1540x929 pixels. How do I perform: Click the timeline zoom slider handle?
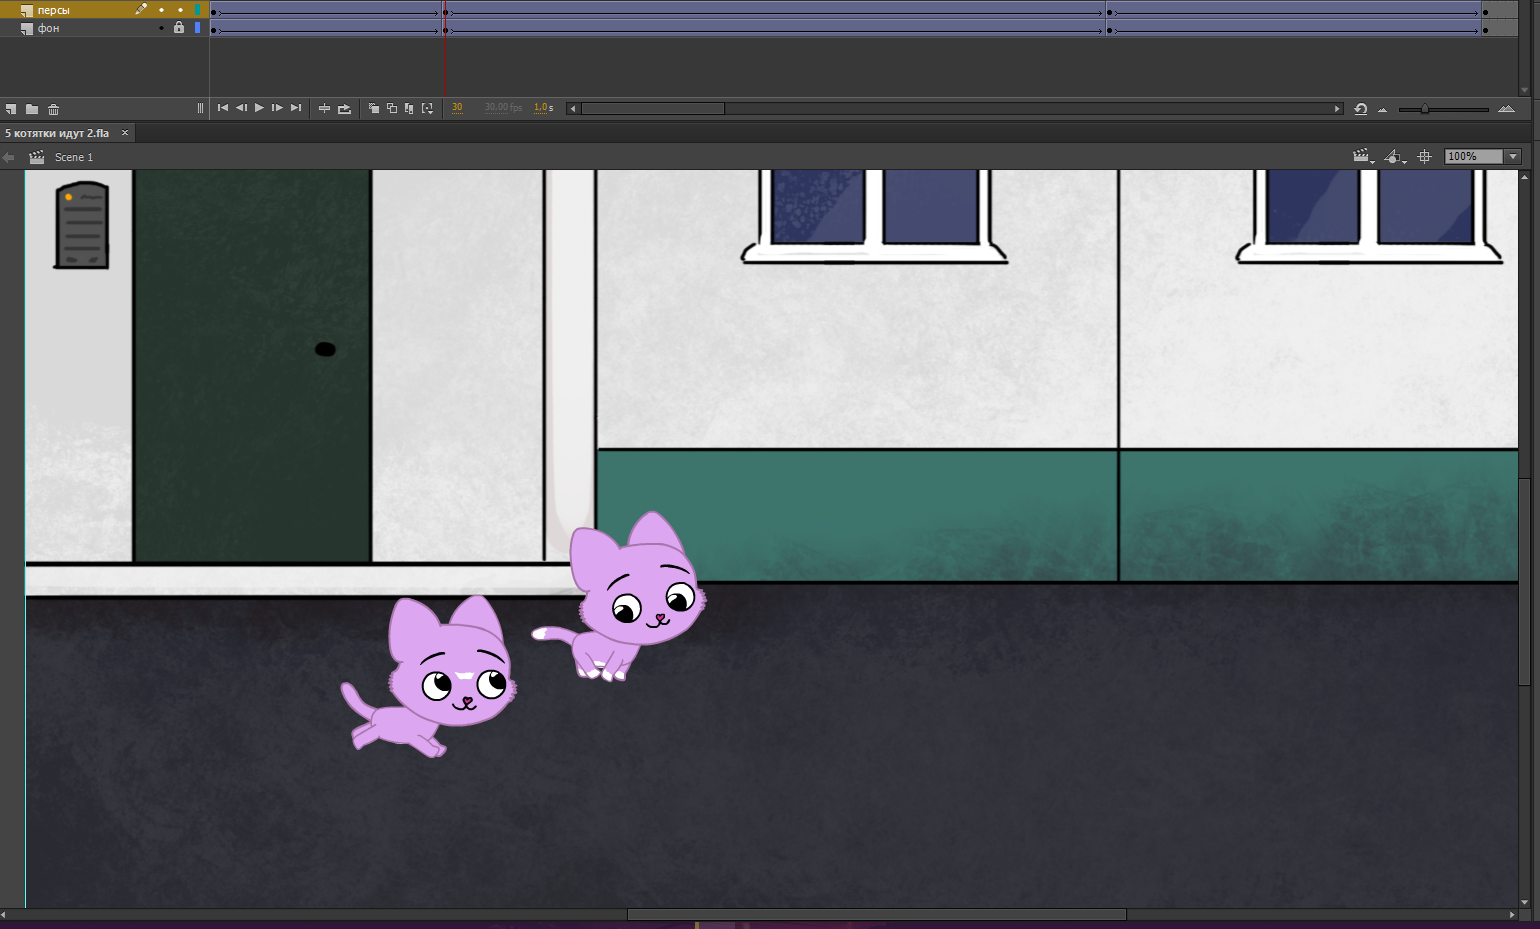coord(1425,109)
